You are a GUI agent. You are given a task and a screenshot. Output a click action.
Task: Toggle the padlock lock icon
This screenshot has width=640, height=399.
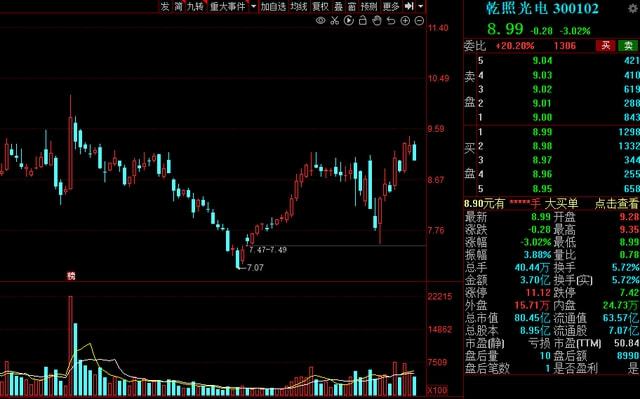(x=362, y=20)
